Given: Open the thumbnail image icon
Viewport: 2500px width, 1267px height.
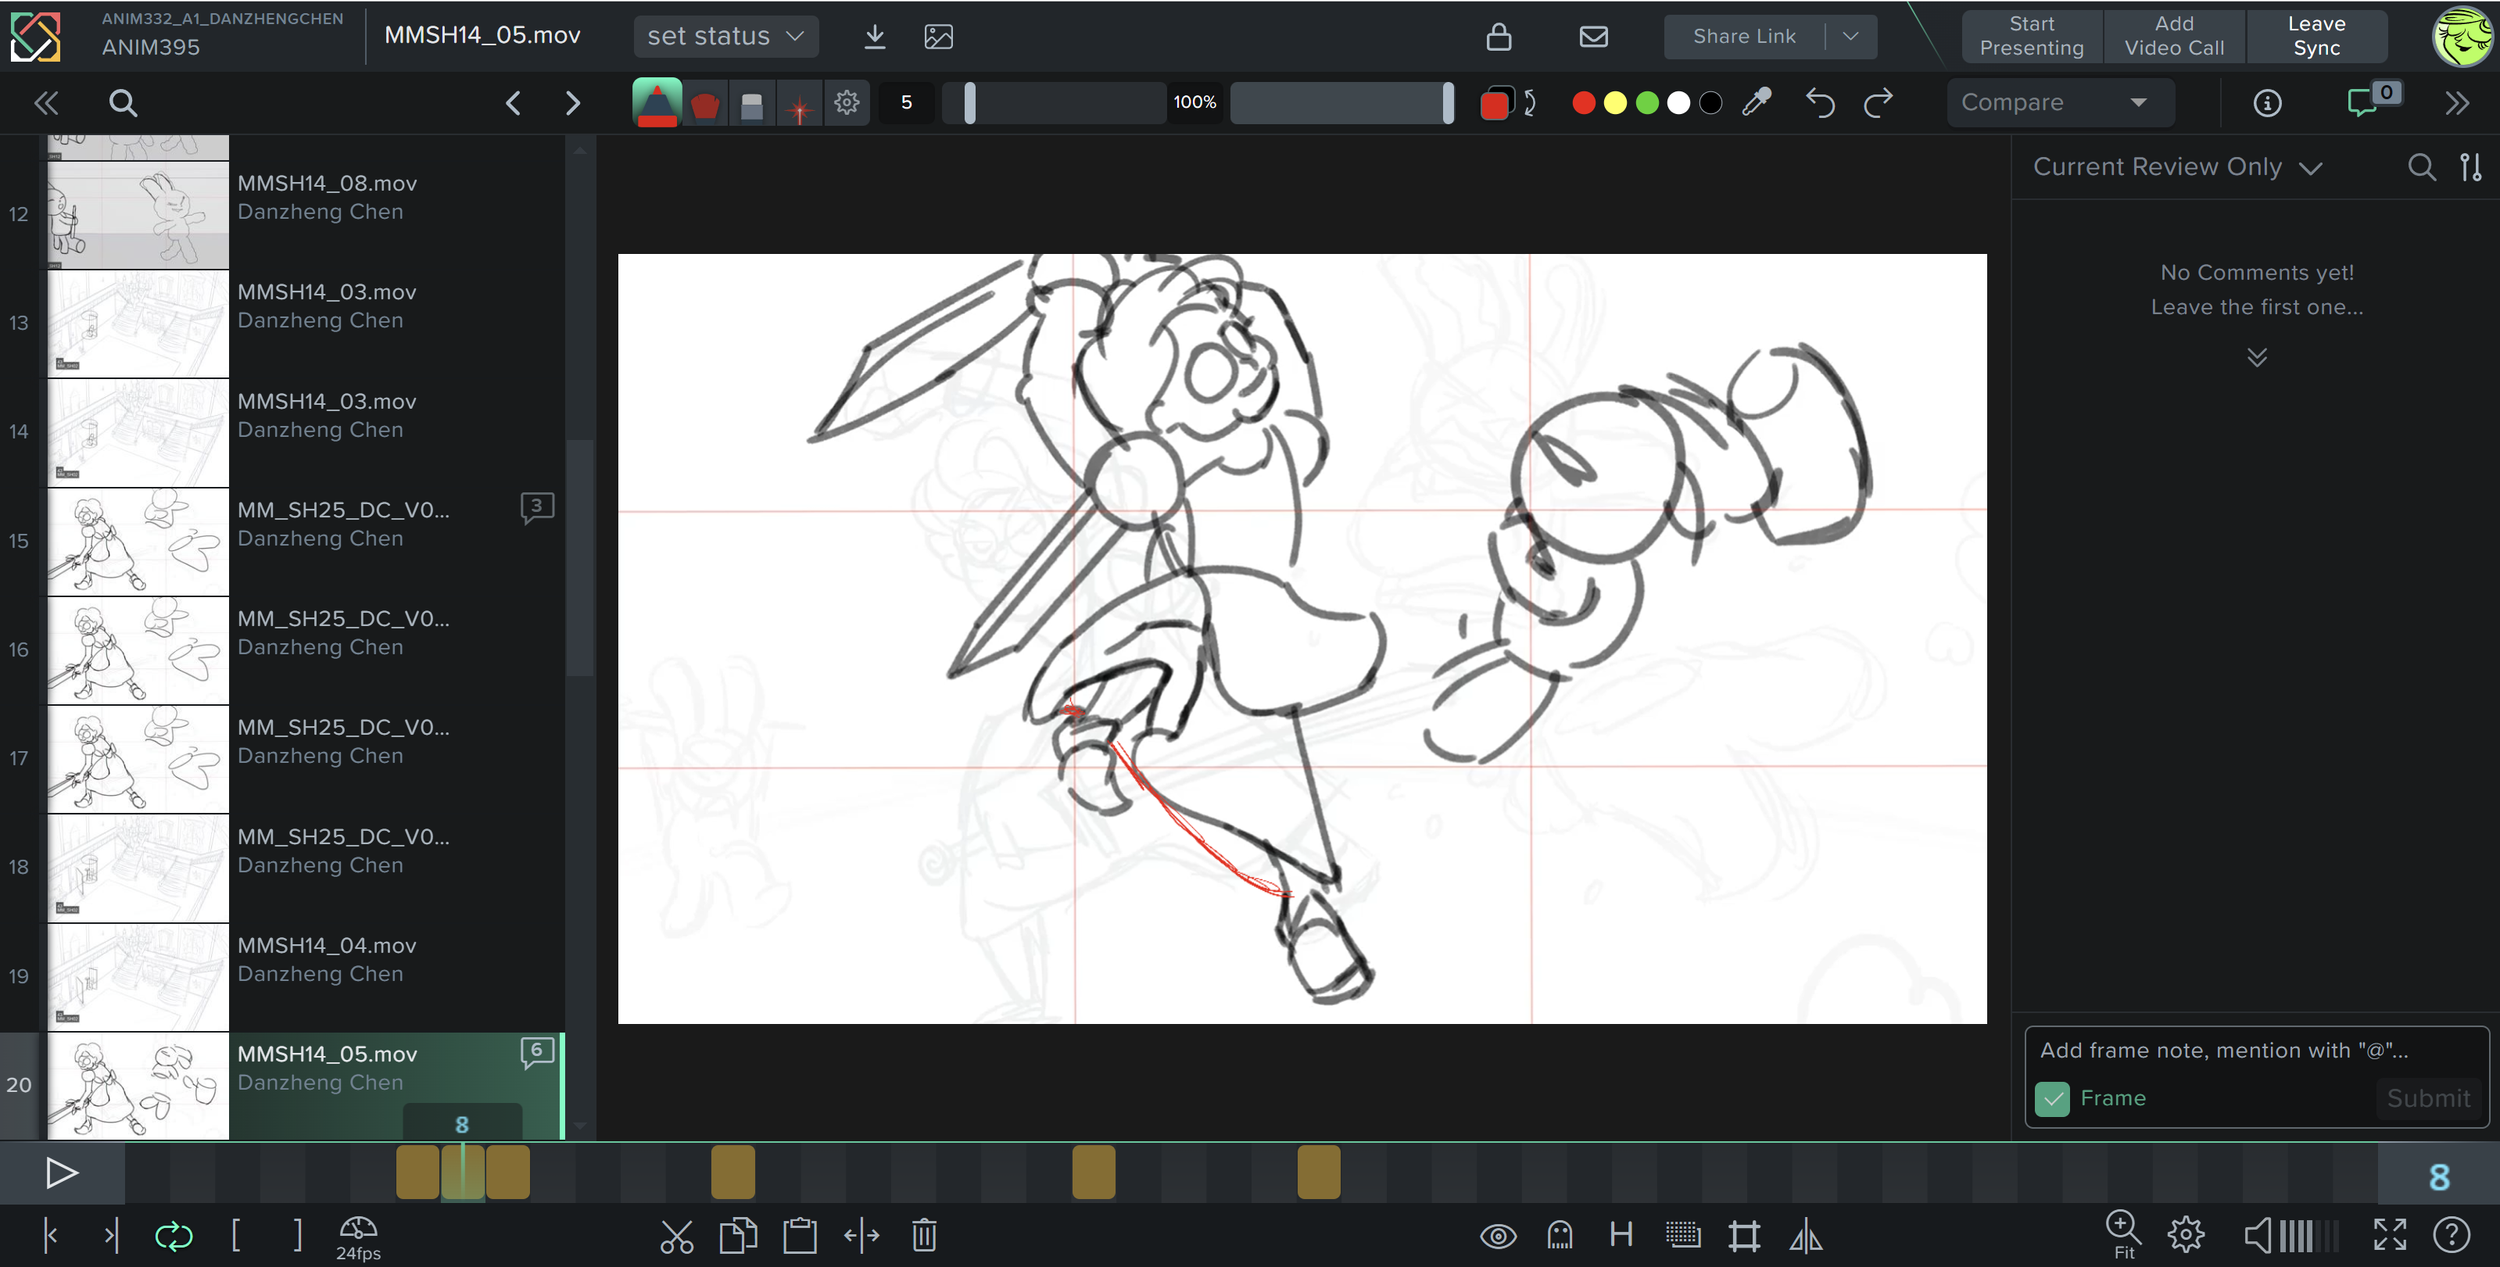Looking at the screenshot, I should click(x=938, y=36).
